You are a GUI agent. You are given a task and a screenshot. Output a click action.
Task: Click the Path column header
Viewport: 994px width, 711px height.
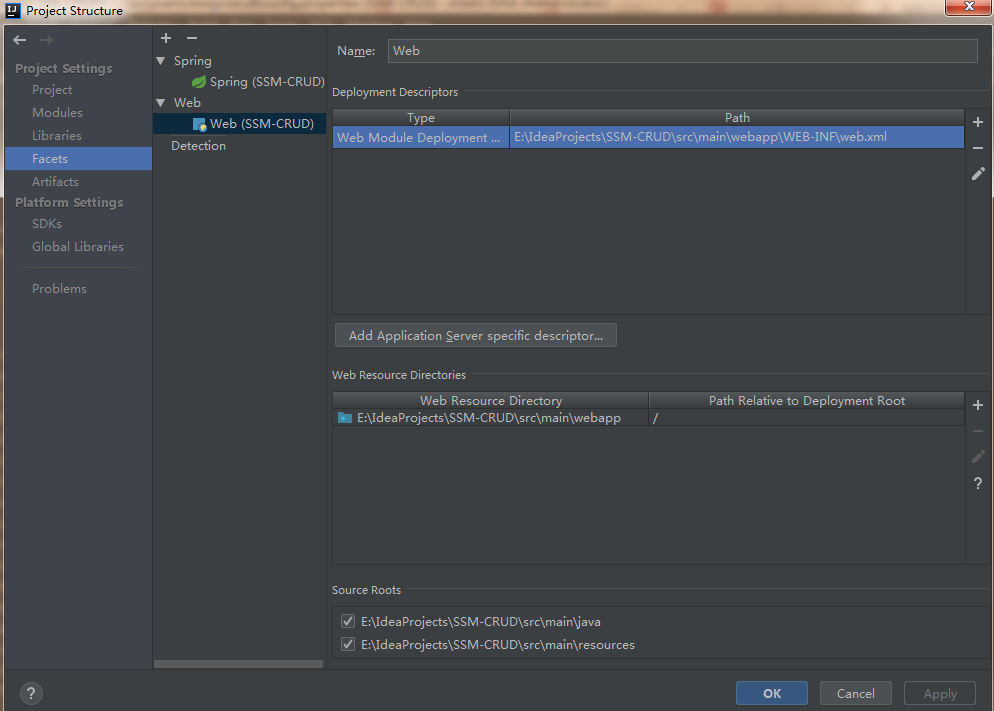[x=737, y=118]
